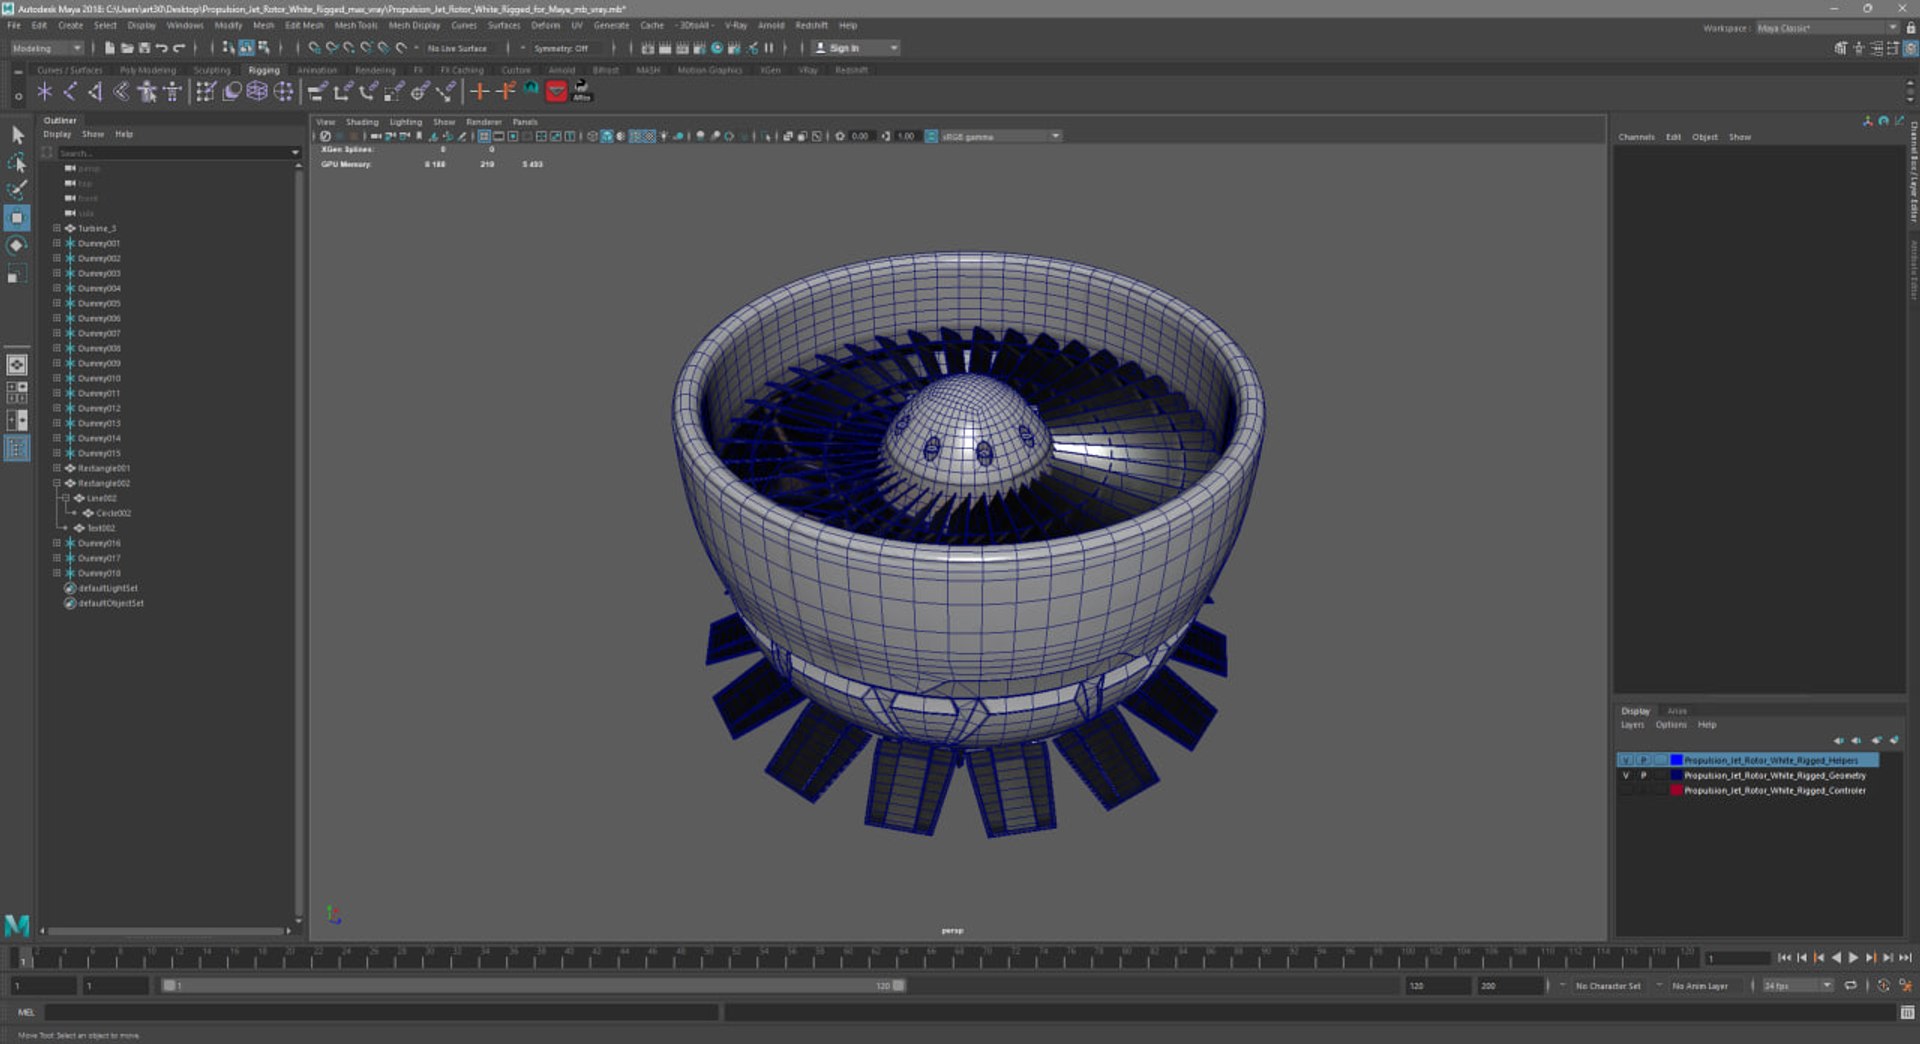The height and width of the screenshot is (1044, 1920).
Task: Choose the Paint selection tool
Action: 17,190
